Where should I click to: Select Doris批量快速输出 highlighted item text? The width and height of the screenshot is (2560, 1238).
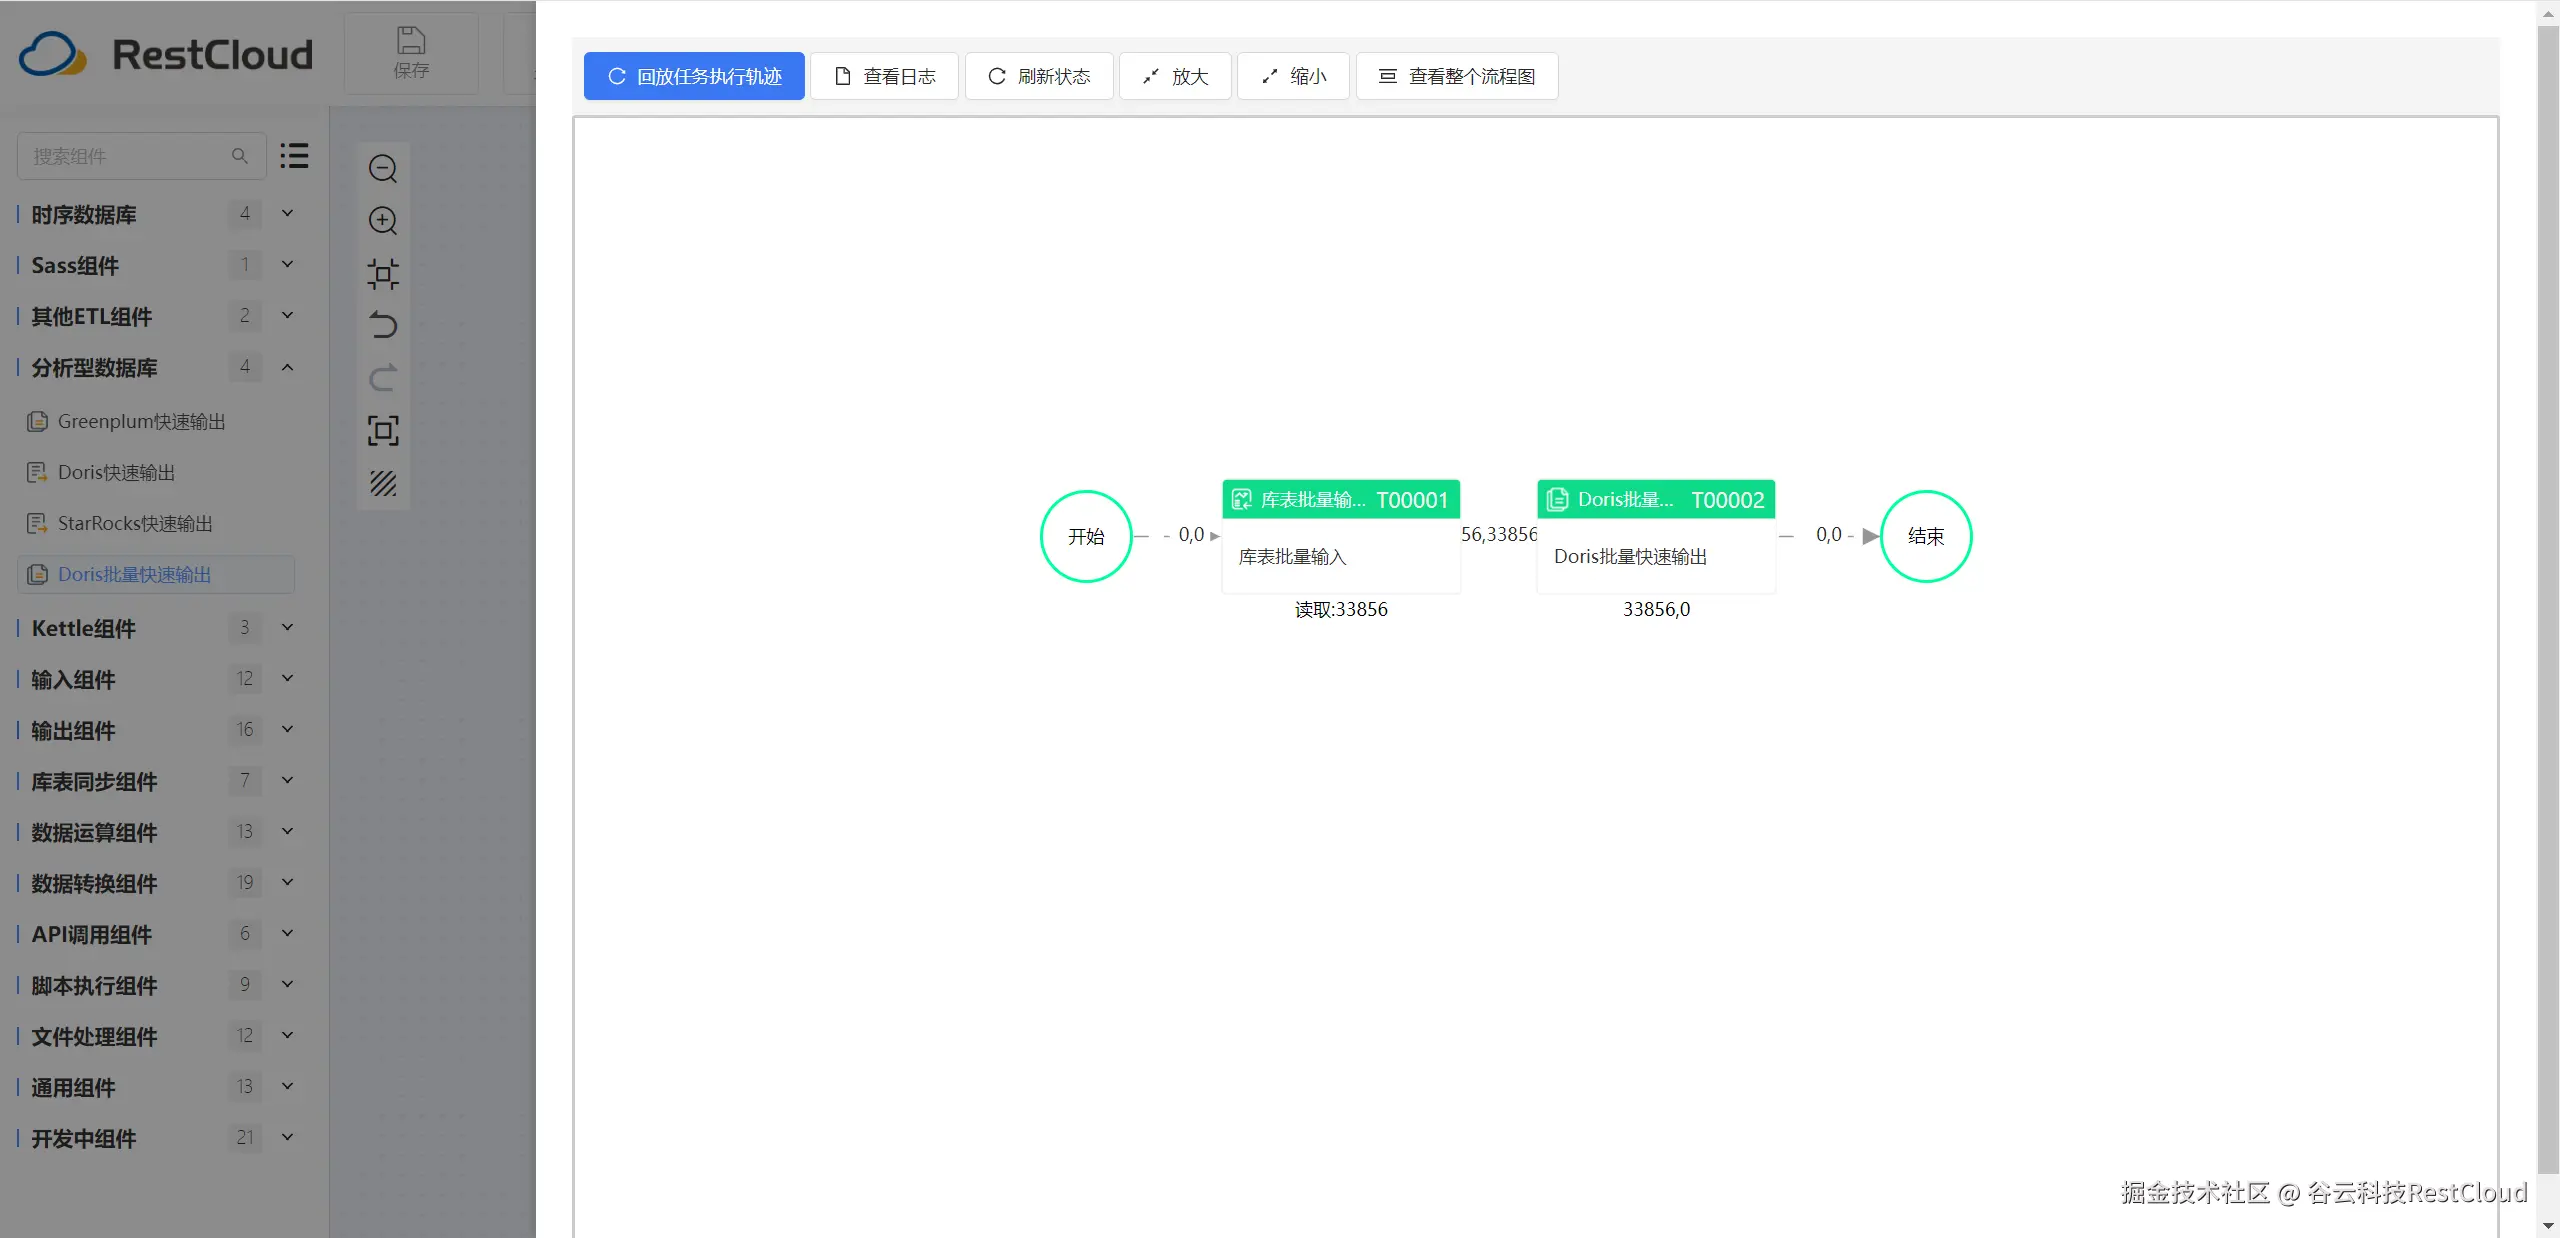[135, 575]
